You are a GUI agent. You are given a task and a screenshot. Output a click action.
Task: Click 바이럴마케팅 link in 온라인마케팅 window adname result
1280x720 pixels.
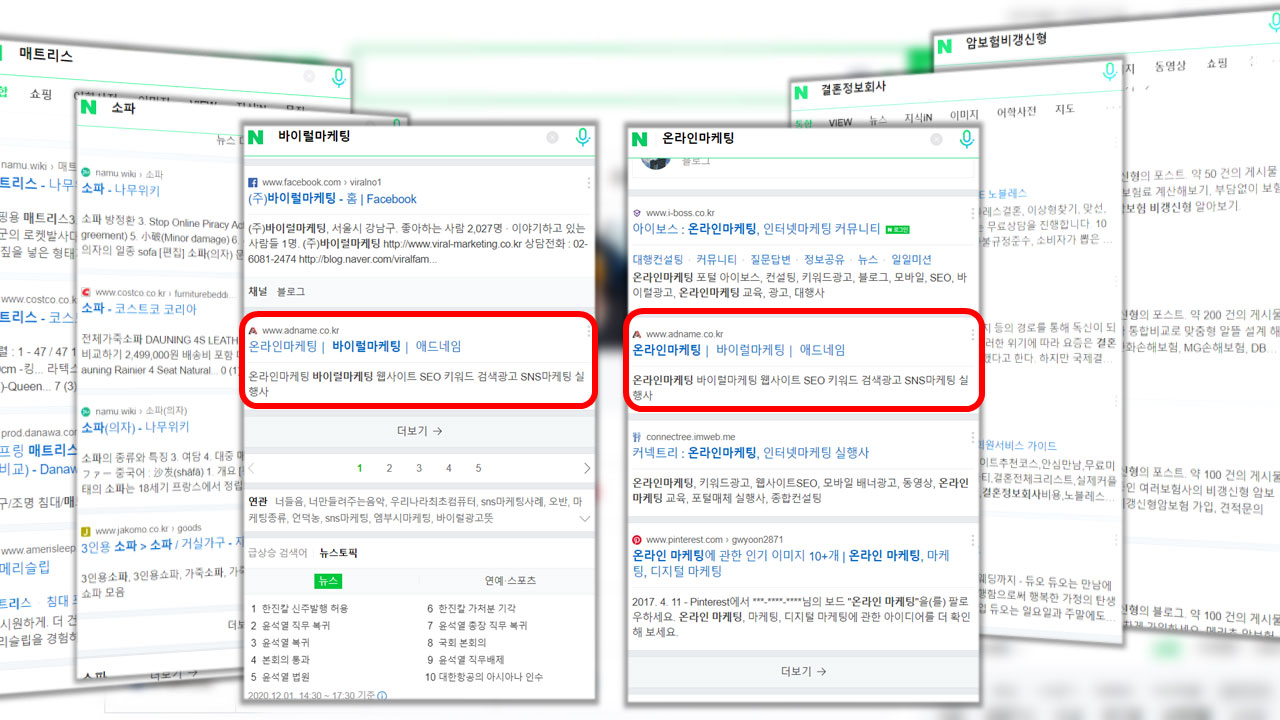pyautogui.click(x=750, y=350)
